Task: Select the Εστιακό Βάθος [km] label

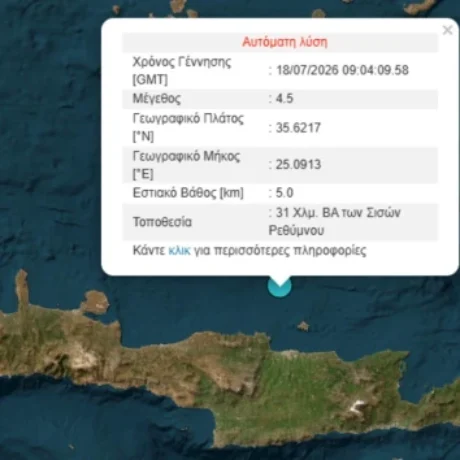Action: point(188,193)
